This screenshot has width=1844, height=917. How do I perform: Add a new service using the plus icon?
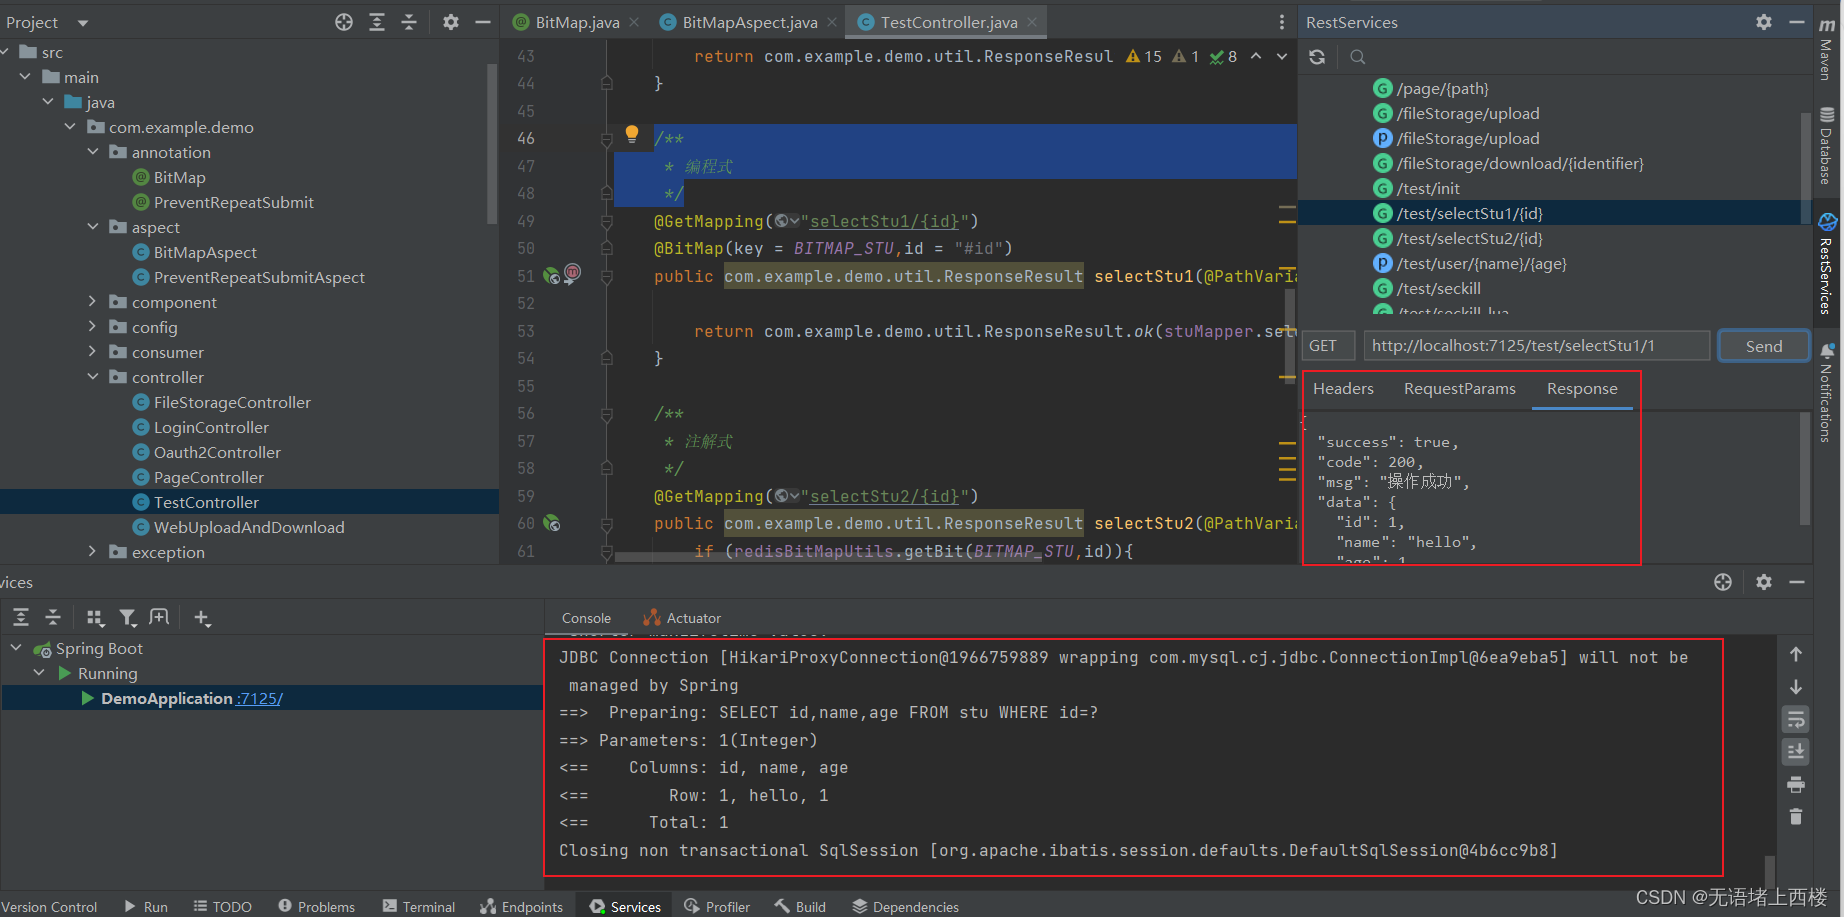[202, 617]
